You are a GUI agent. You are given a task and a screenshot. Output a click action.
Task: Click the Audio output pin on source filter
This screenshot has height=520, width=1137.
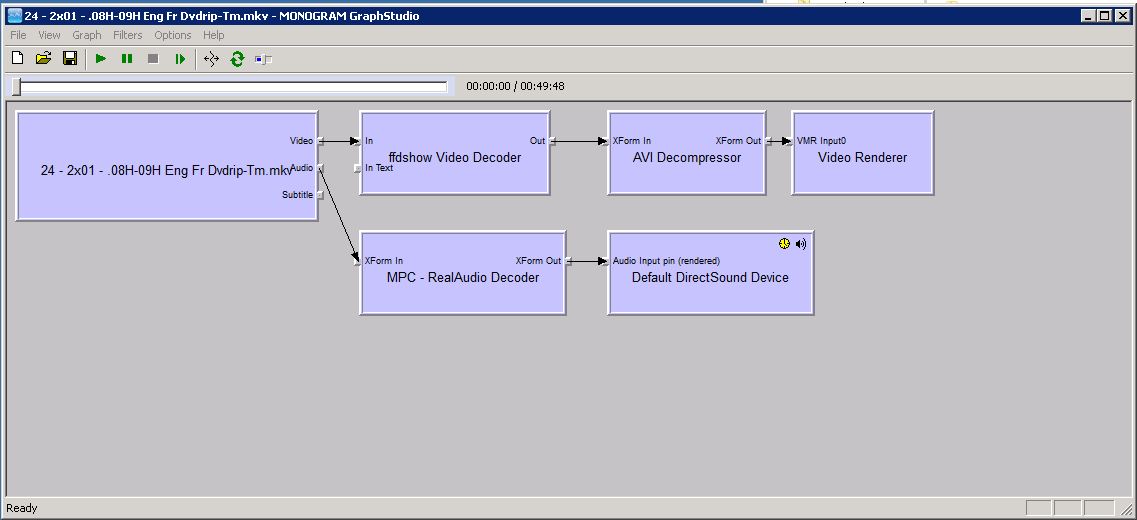(320, 168)
